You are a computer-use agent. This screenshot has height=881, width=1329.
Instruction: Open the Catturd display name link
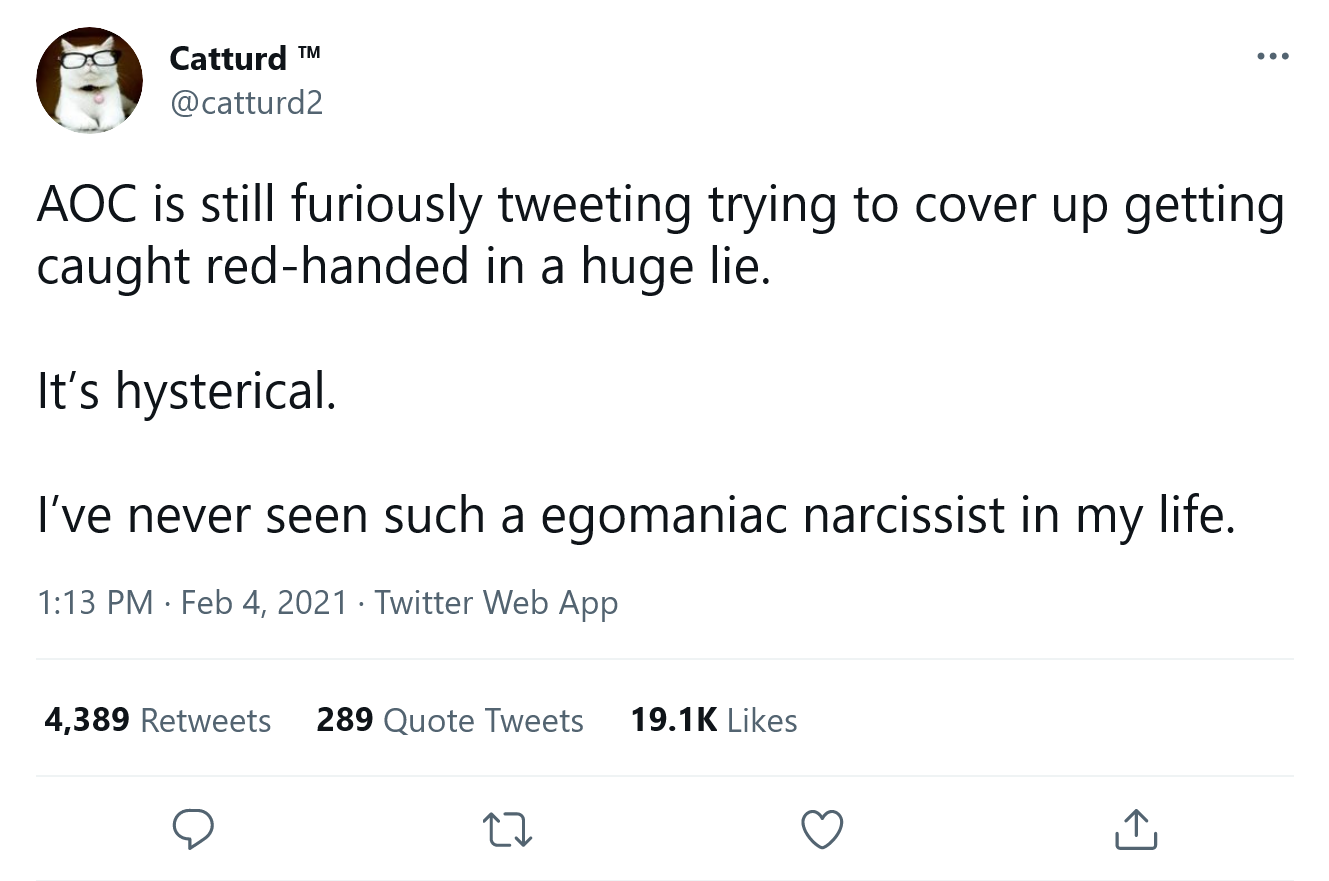228,58
